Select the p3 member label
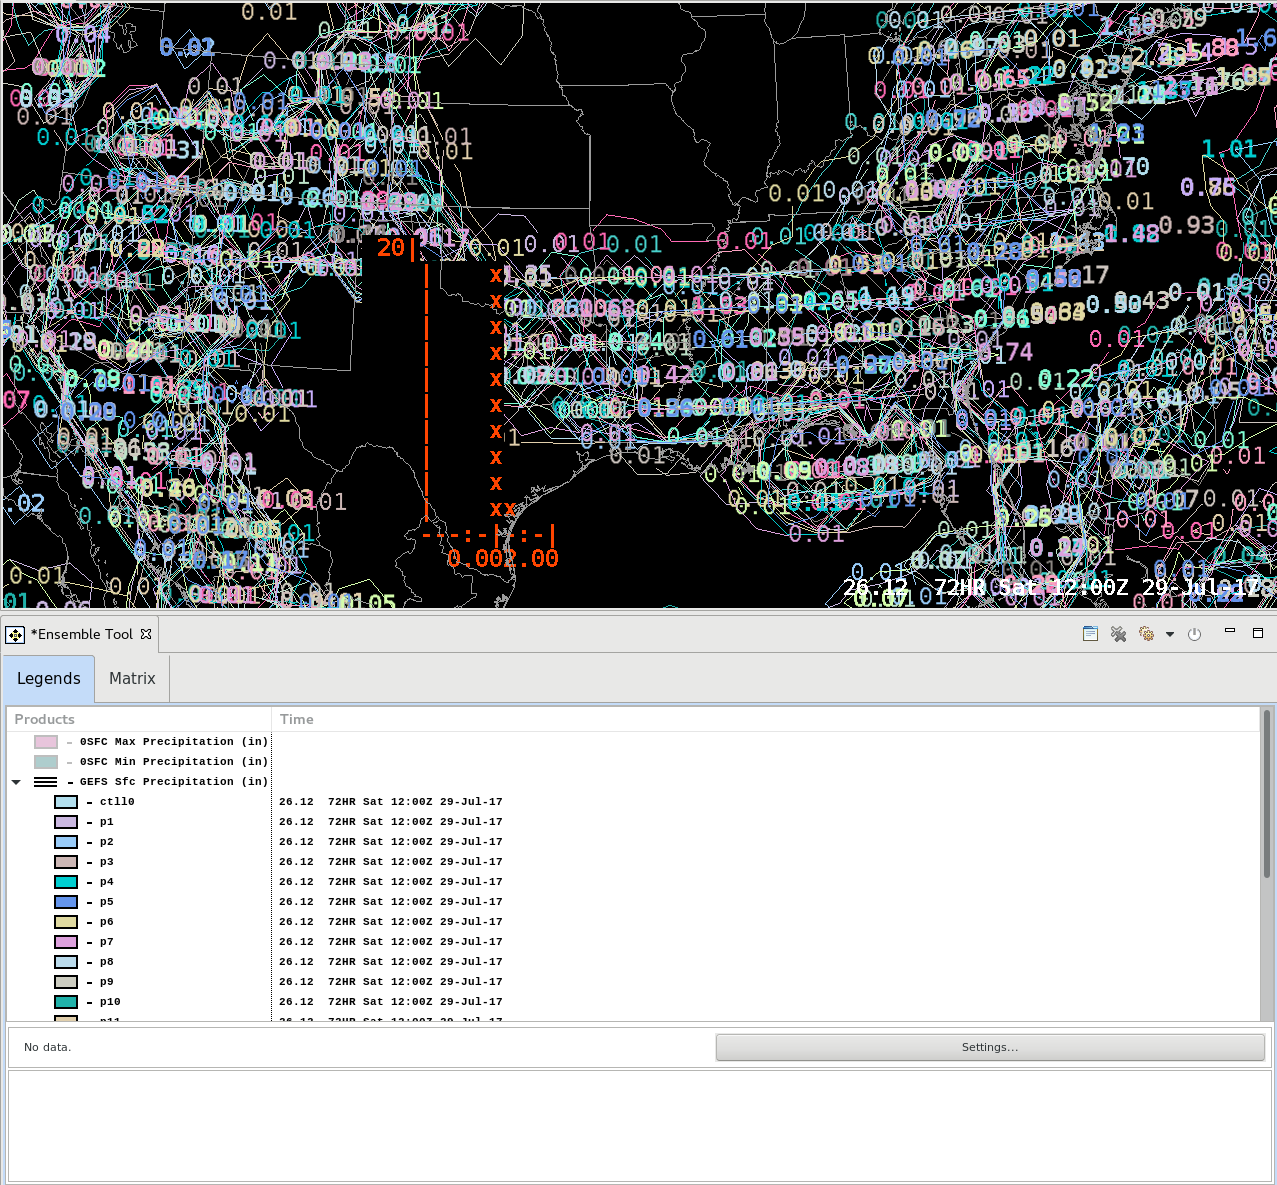Image resolution: width=1277 pixels, height=1185 pixels. pyautogui.click(x=107, y=862)
